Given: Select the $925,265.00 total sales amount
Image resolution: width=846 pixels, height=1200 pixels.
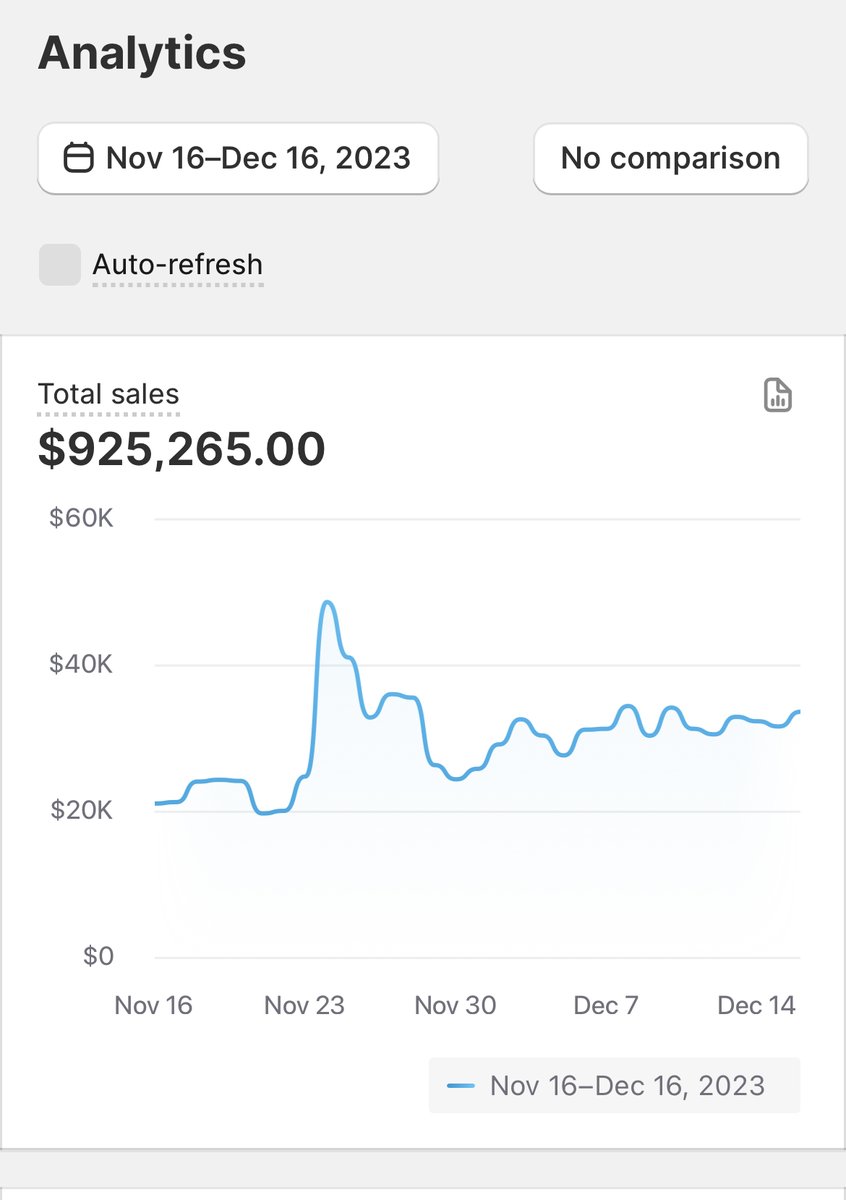Looking at the screenshot, I should (x=182, y=449).
